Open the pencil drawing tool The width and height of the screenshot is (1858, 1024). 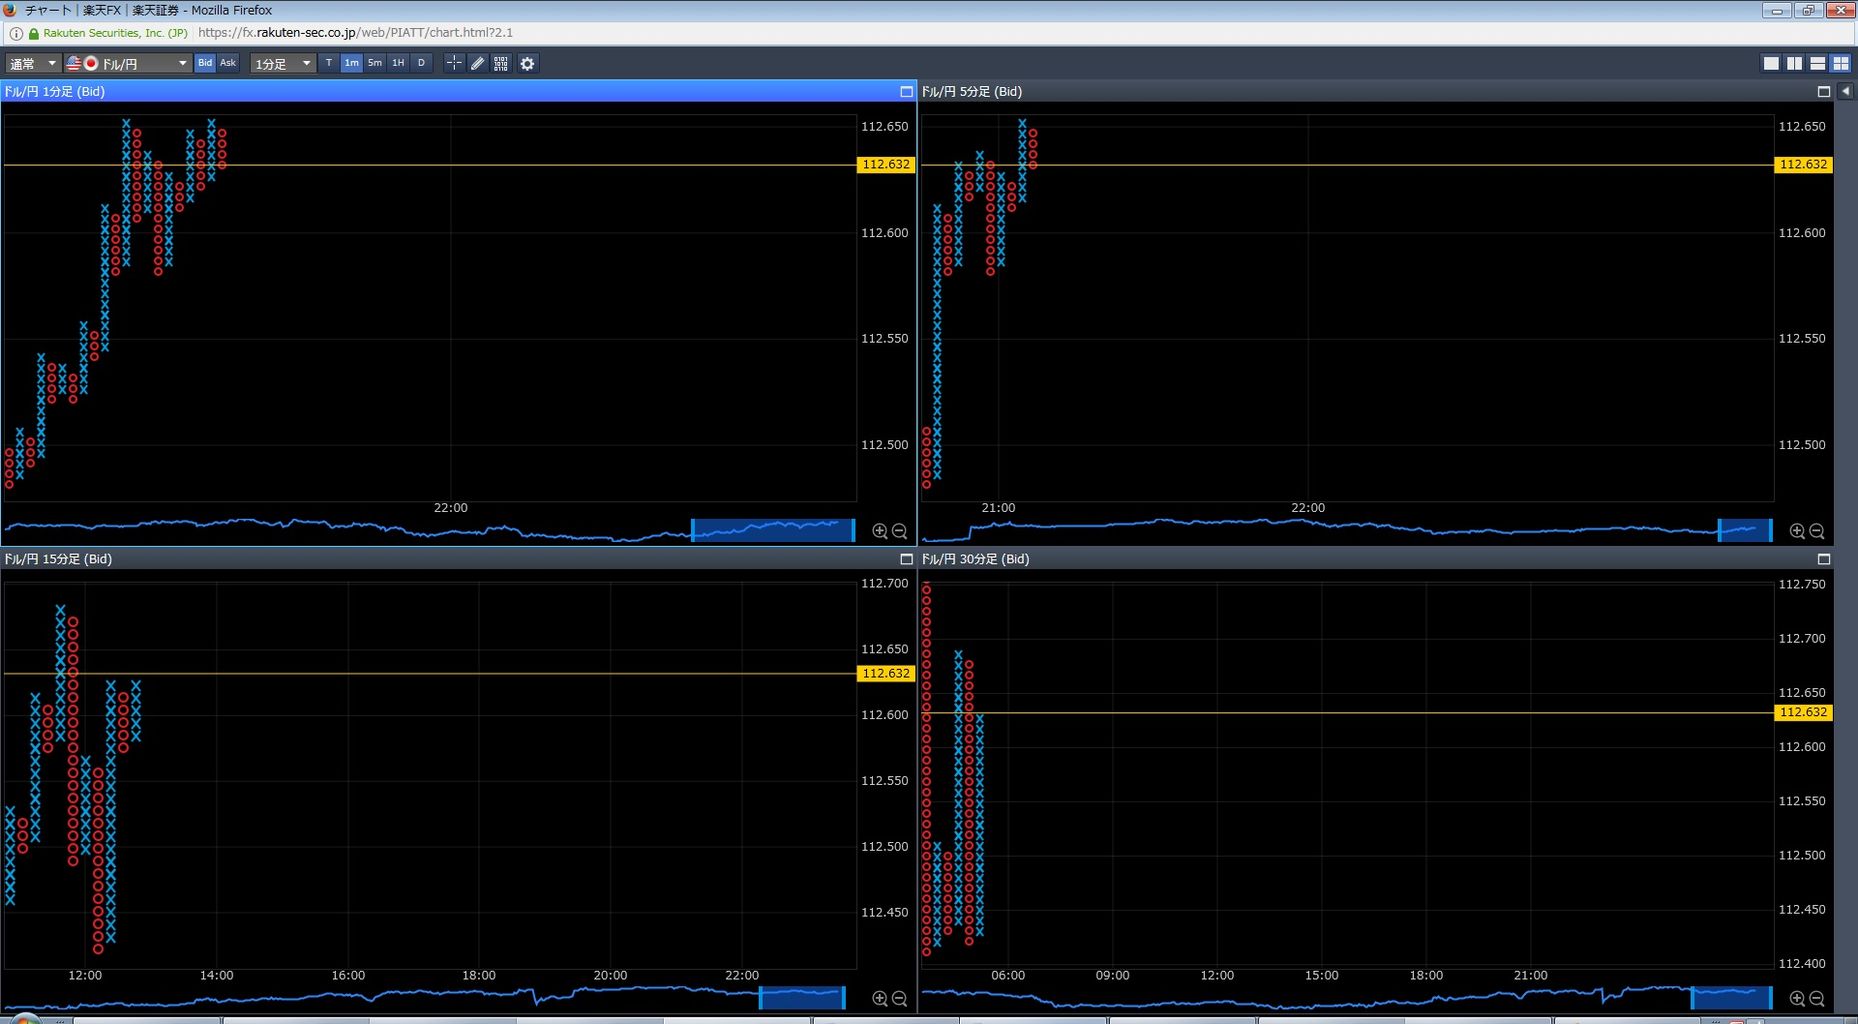click(478, 63)
